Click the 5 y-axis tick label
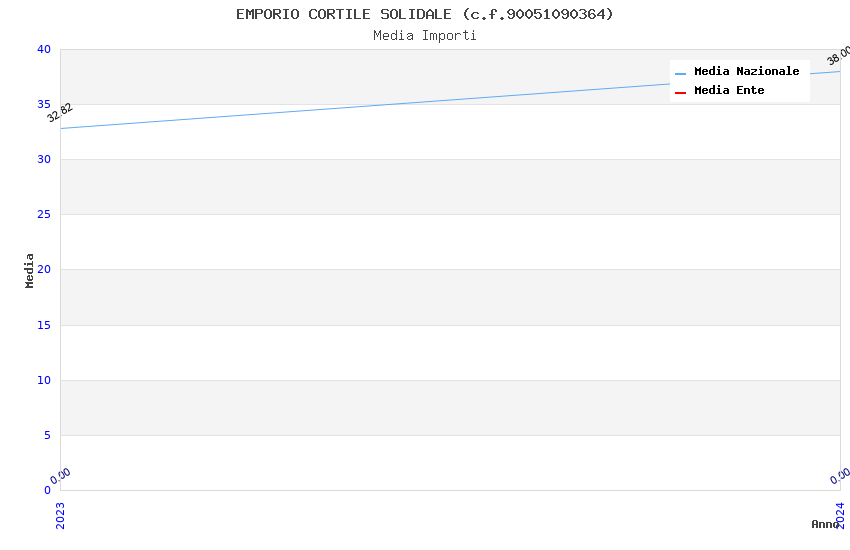The width and height of the screenshot is (850, 550). (48, 435)
